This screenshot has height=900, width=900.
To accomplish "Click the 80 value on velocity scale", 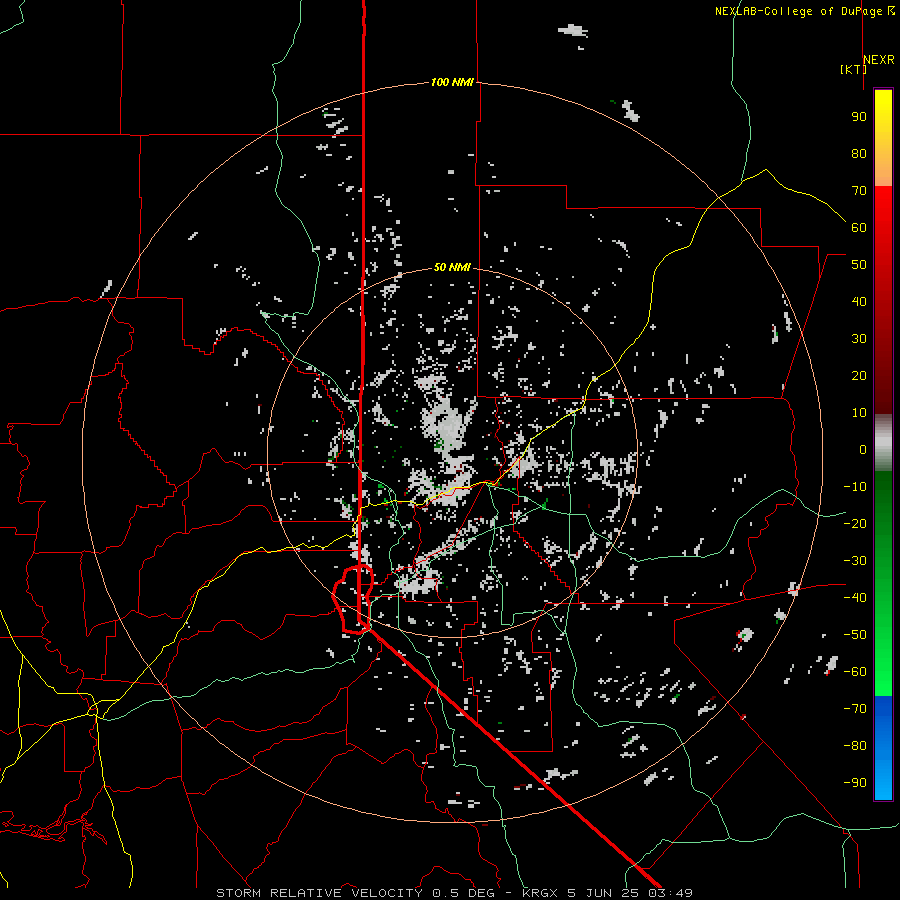I will click(859, 154).
